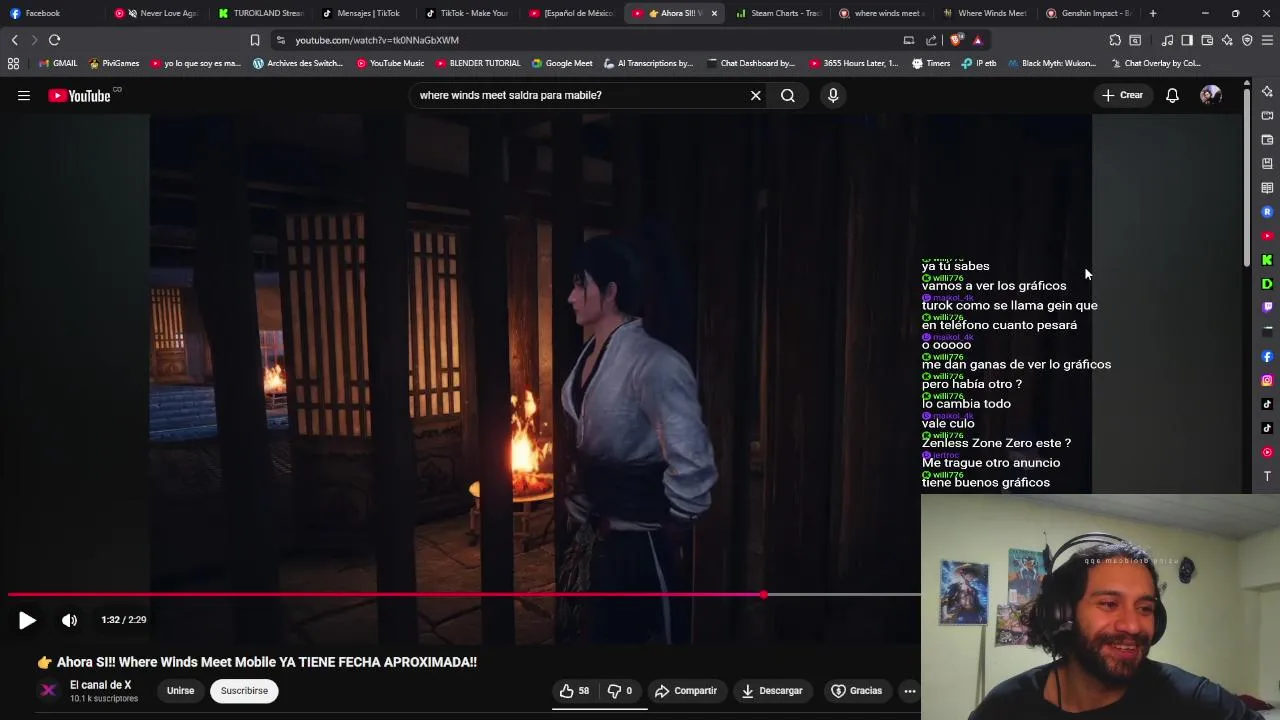Go back with browser back arrow

(x=14, y=40)
